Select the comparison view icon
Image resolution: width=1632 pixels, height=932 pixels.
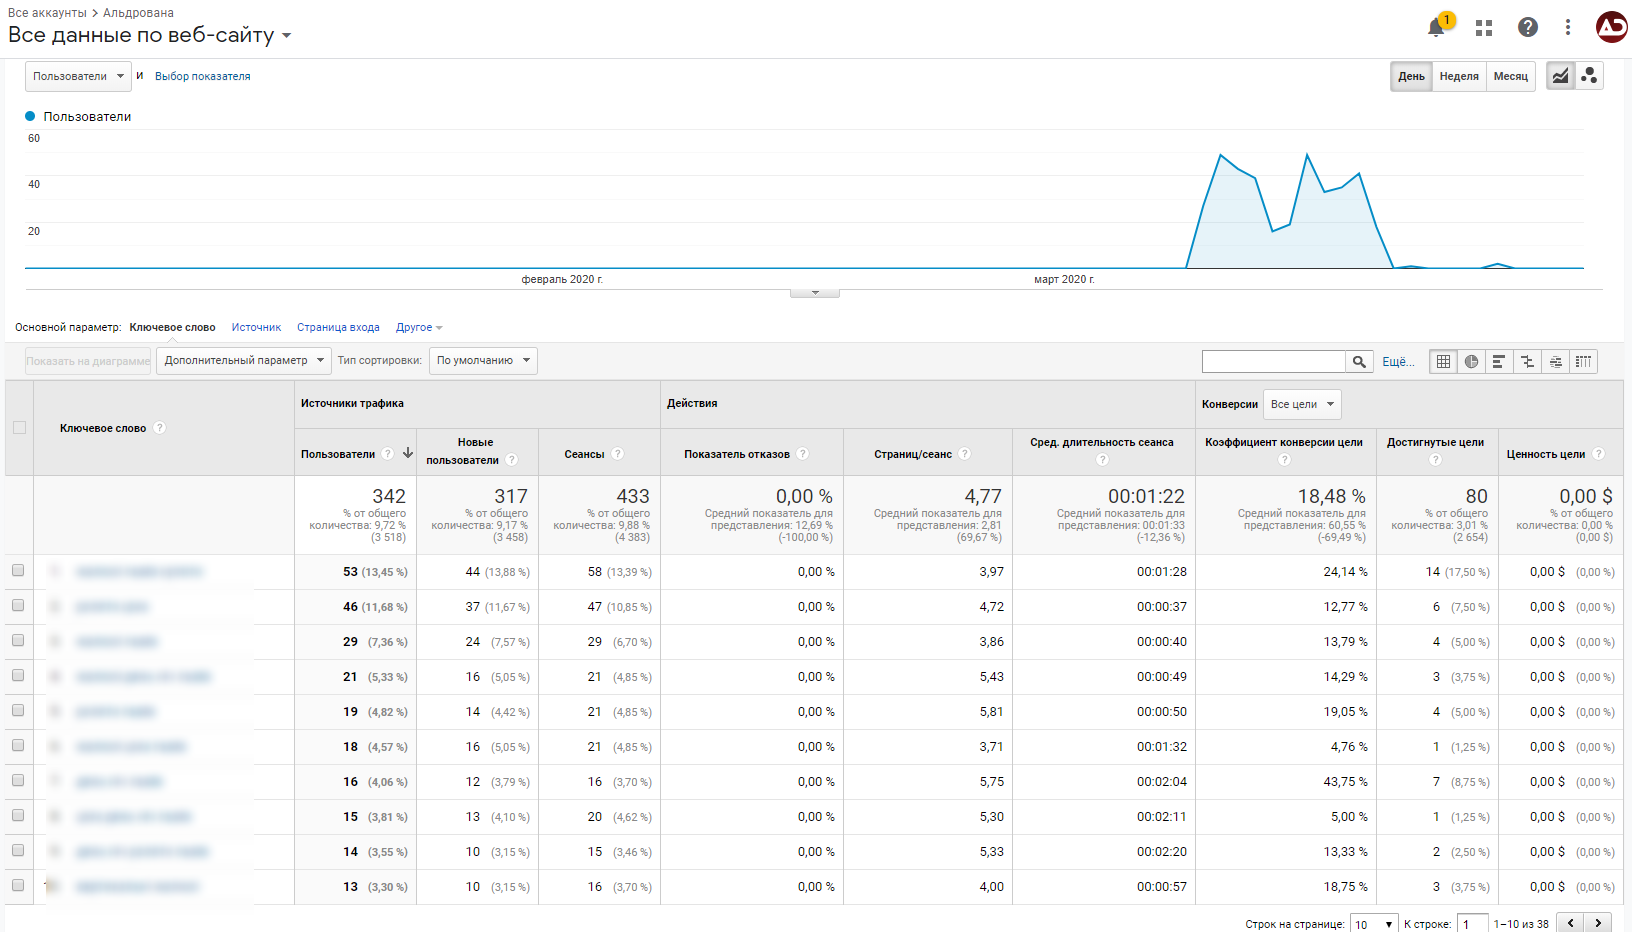click(x=1527, y=362)
